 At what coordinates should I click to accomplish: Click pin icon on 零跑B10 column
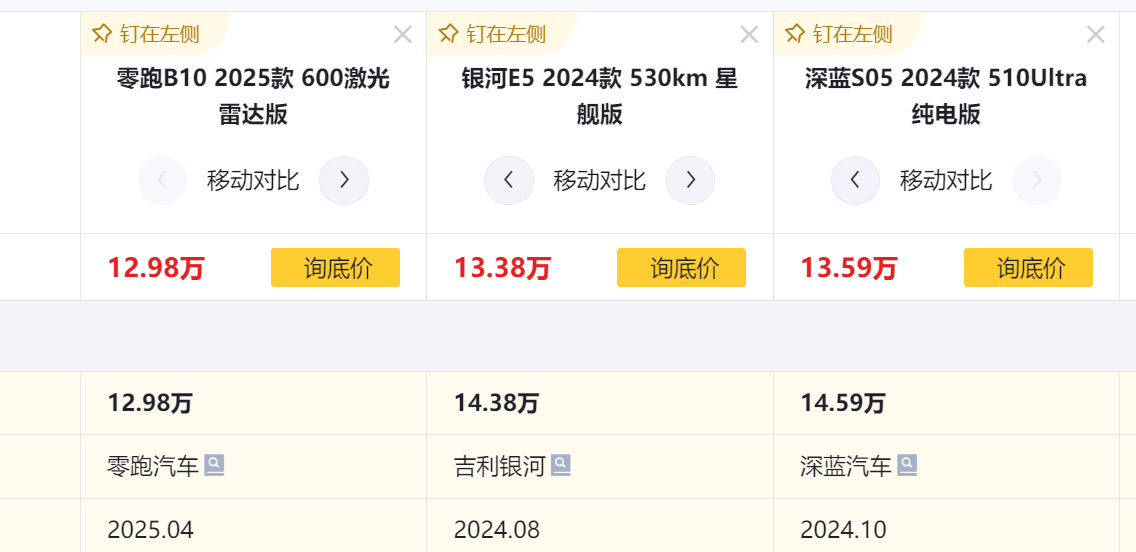click(101, 34)
